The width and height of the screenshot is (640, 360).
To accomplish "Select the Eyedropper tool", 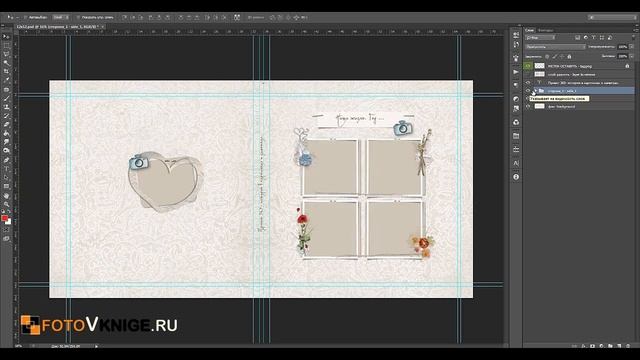I will coord(6,80).
